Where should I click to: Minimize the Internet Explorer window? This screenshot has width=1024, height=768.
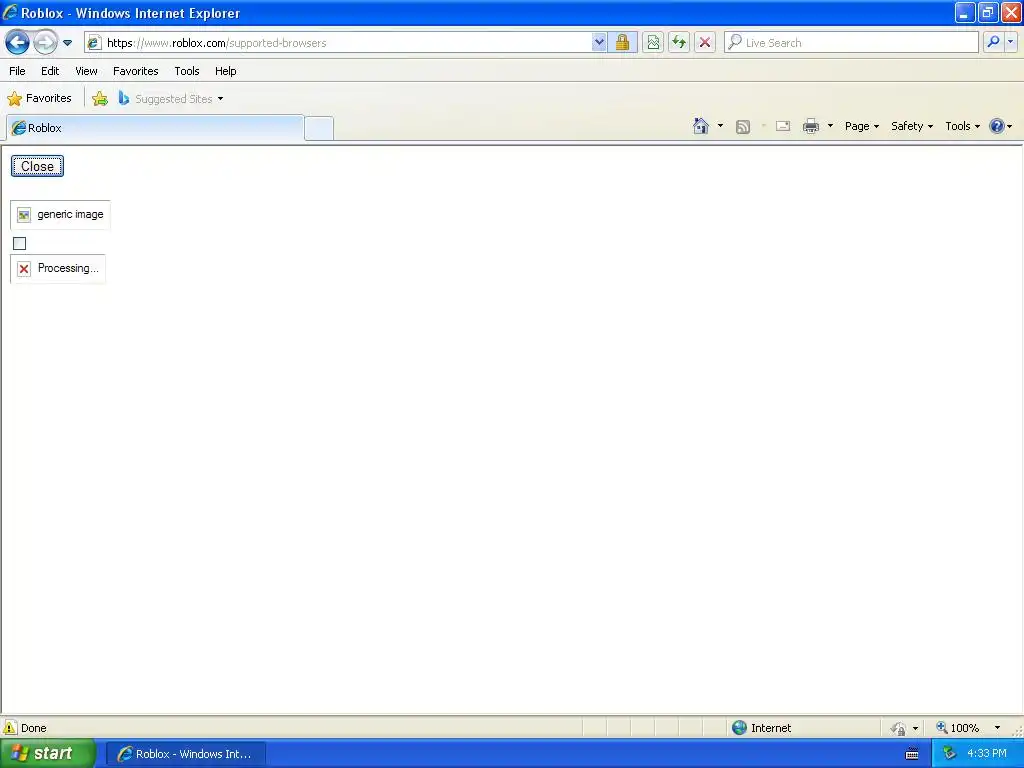click(965, 12)
